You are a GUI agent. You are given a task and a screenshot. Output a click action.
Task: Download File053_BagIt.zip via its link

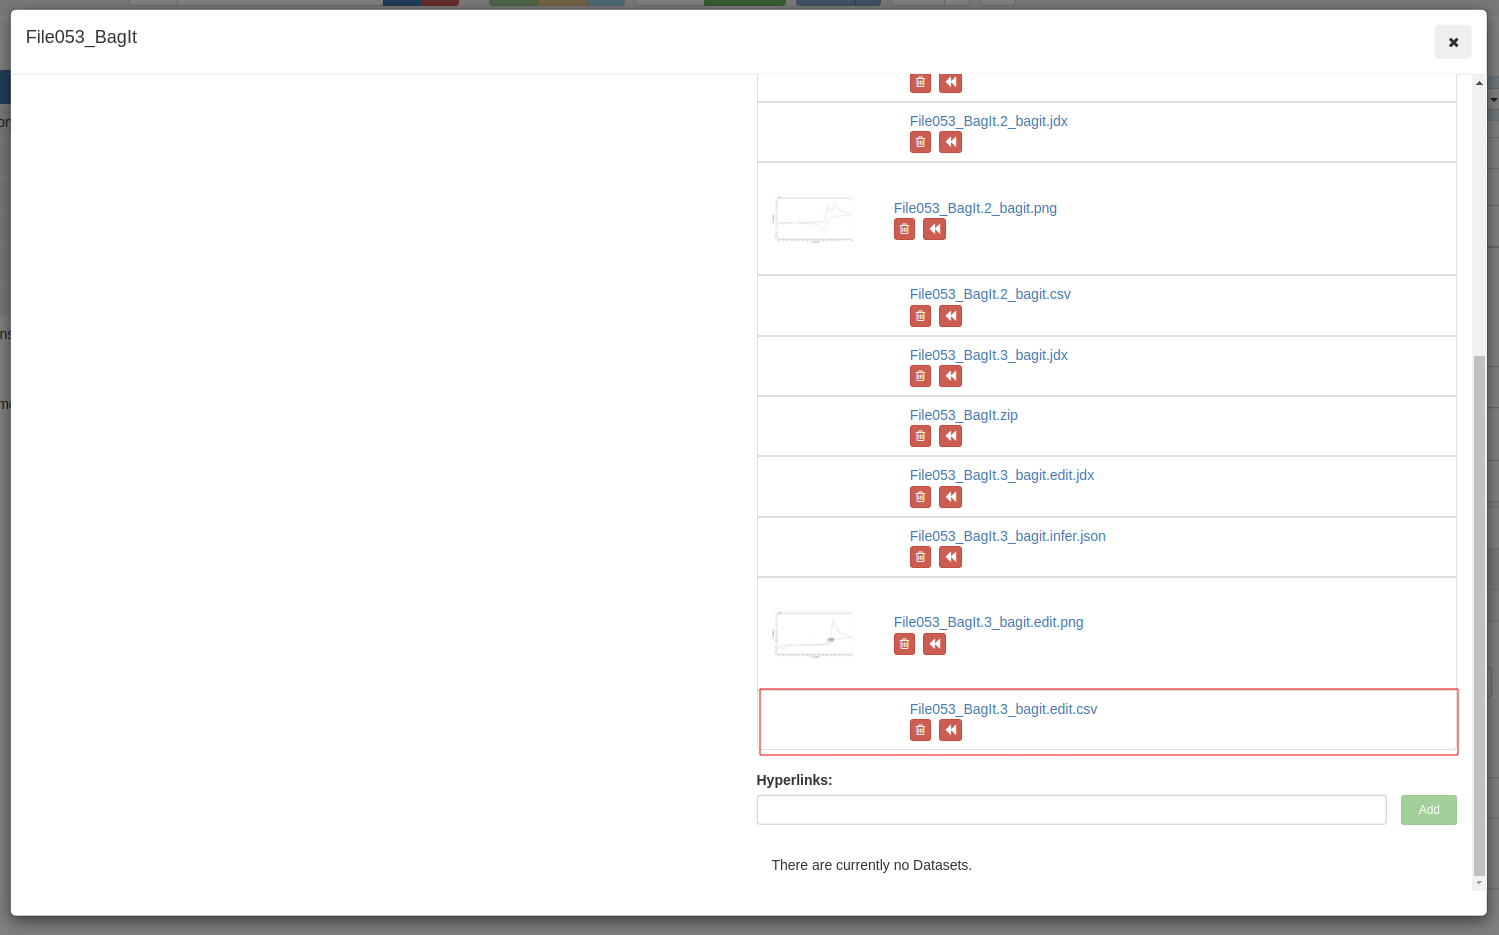(963, 415)
